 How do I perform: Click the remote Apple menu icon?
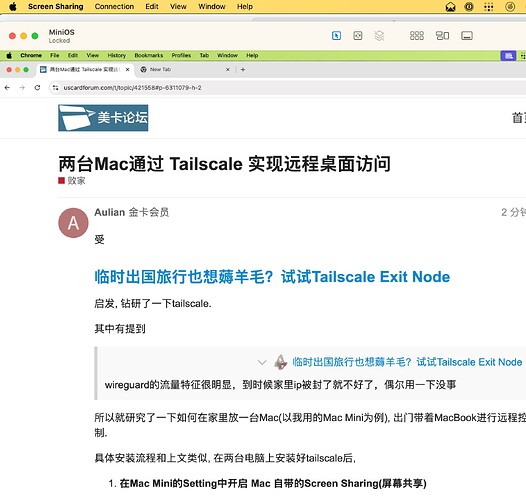9,55
